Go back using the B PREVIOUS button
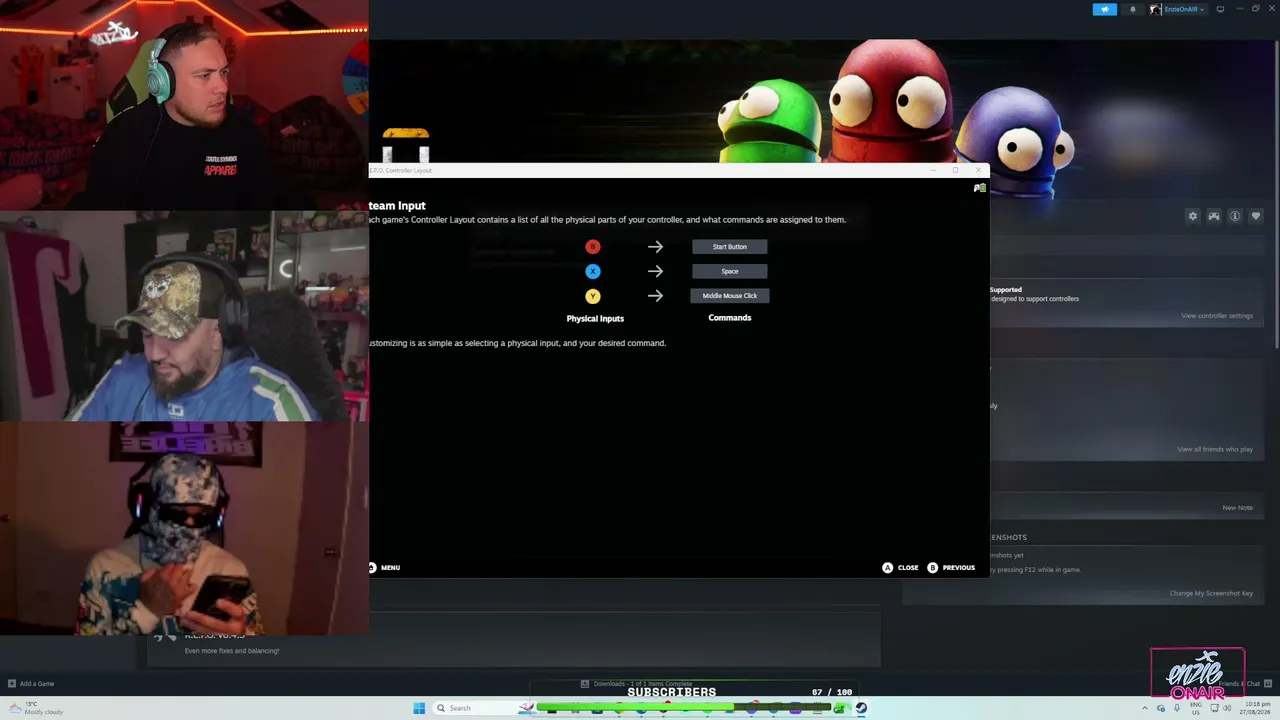The width and height of the screenshot is (1280, 720). pyautogui.click(x=951, y=568)
